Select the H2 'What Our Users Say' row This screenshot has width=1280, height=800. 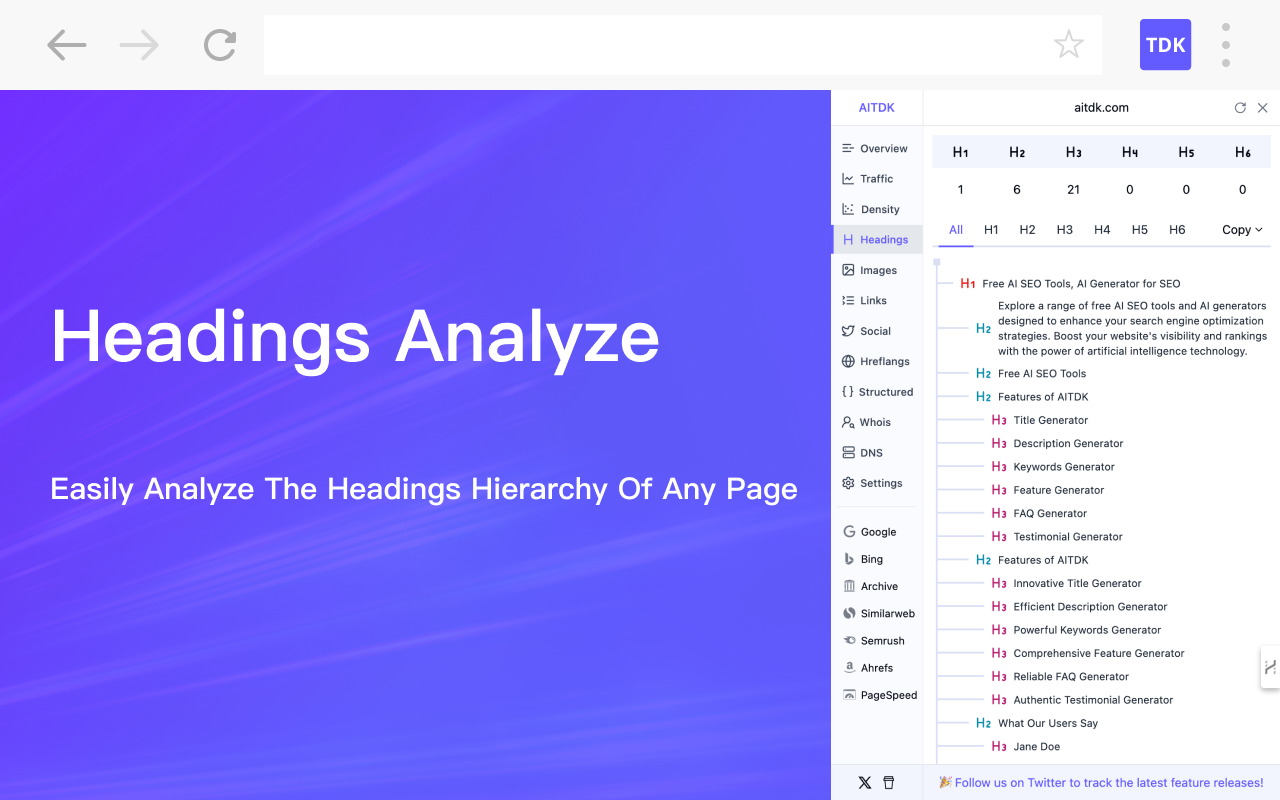[x=1037, y=724]
